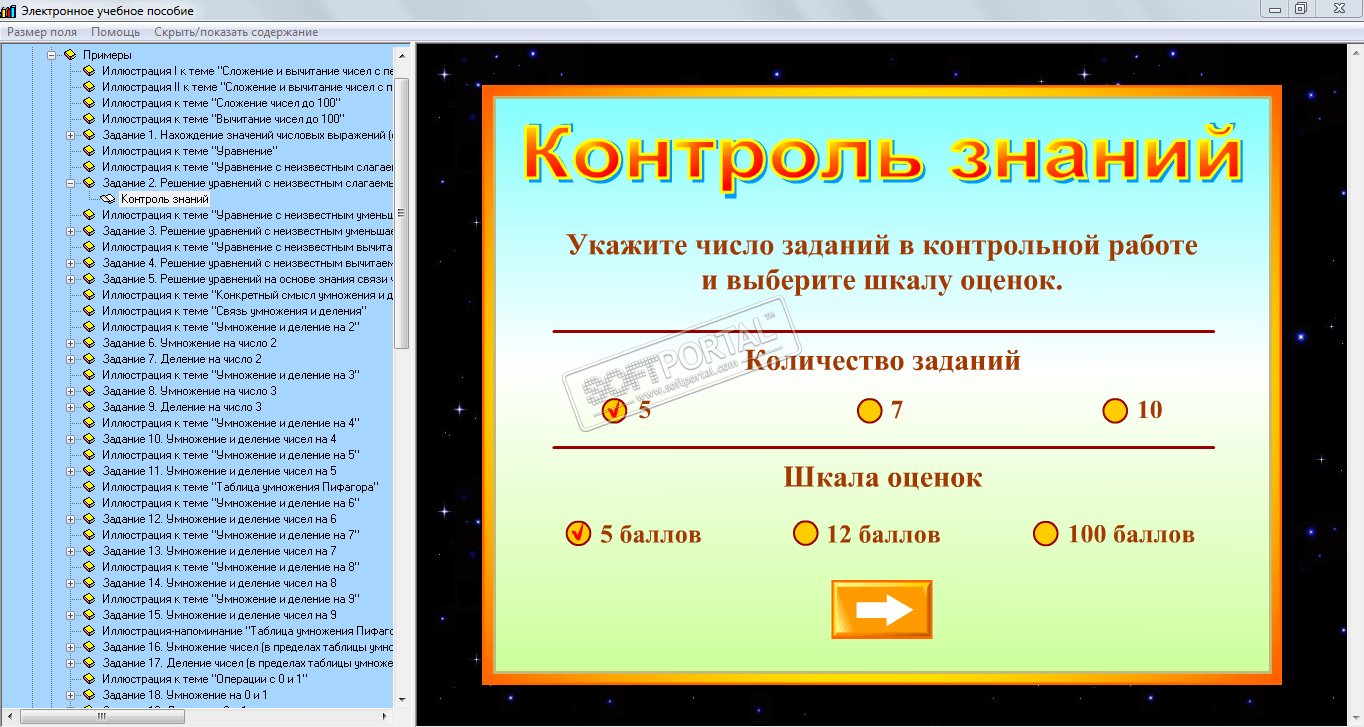Set Количество заданий to 10
The width and height of the screenshot is (1364, 727).
1115,410
